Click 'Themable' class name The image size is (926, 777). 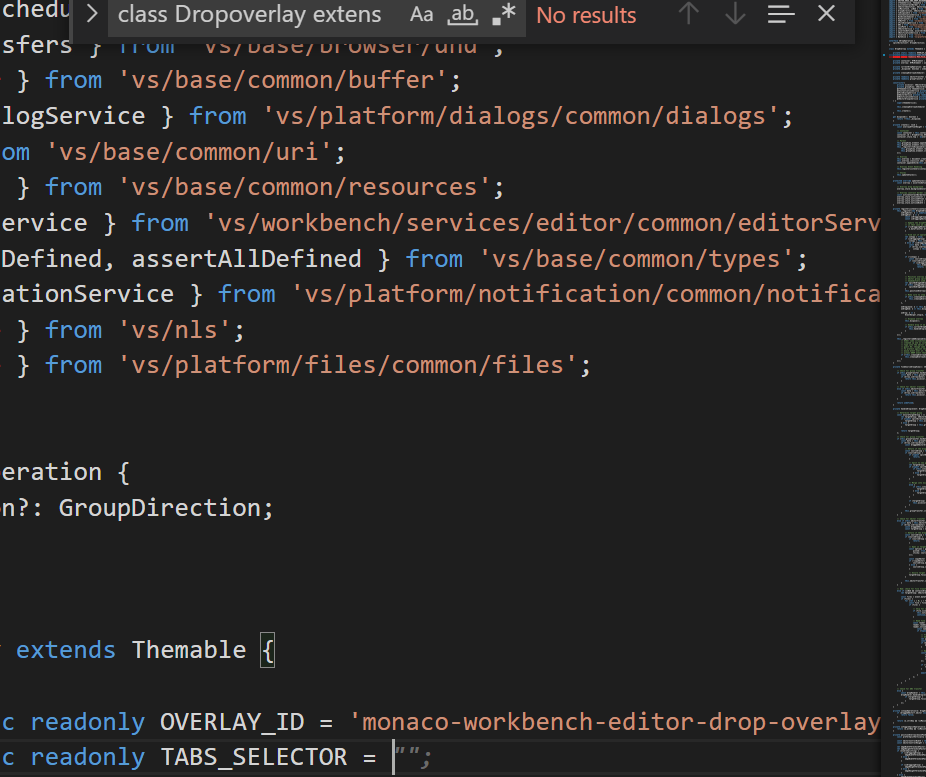click(189, 650)
